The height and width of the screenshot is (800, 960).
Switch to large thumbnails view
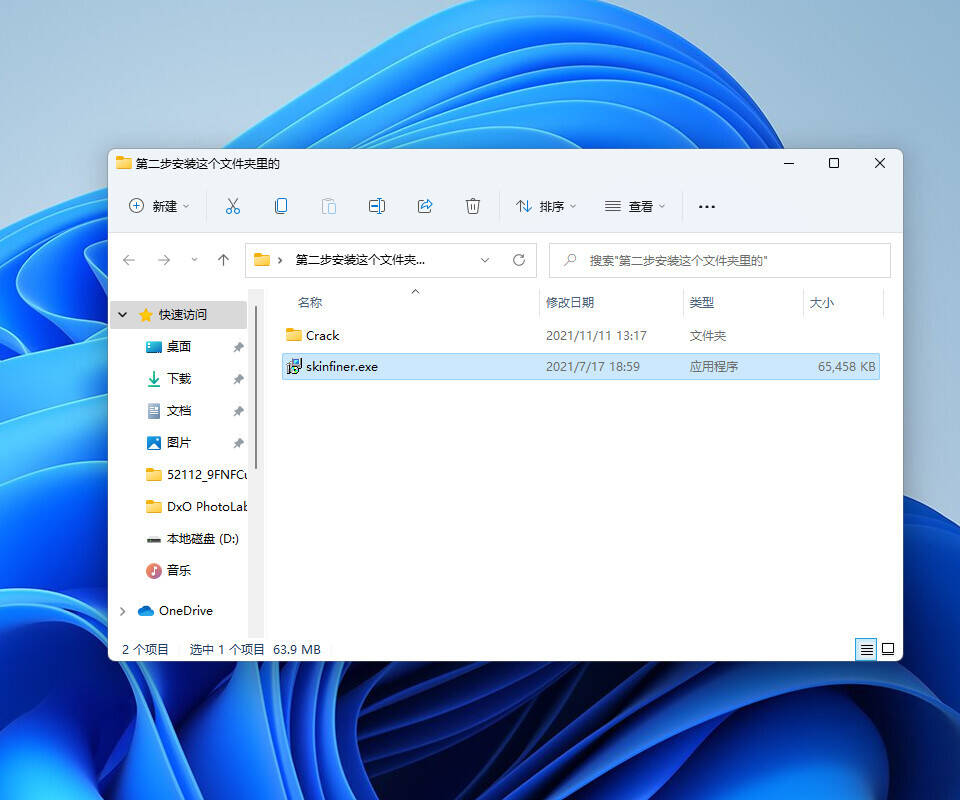click(887, 649)
